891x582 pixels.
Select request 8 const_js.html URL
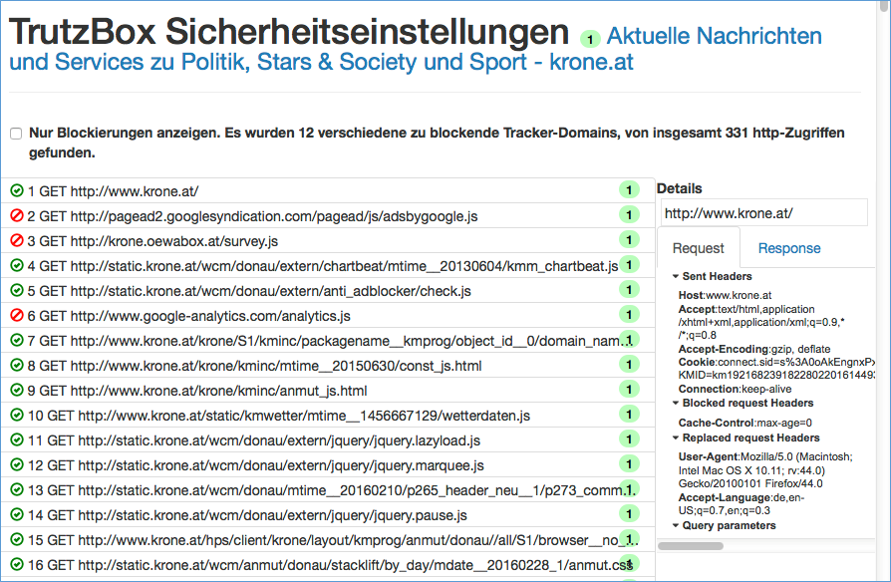coord(255,366)
